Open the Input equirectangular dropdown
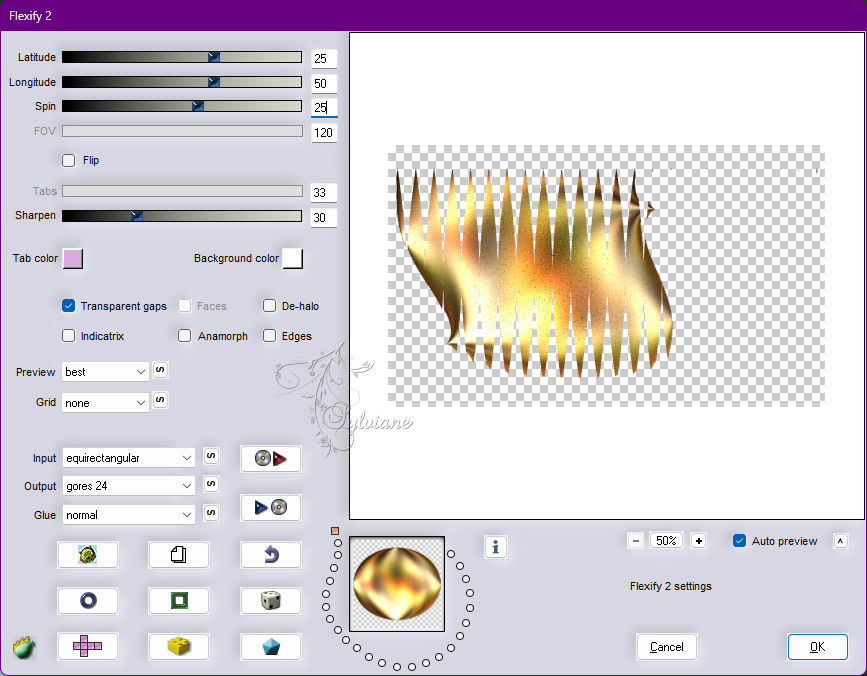 pyautogui.click(x=128, y=458)
